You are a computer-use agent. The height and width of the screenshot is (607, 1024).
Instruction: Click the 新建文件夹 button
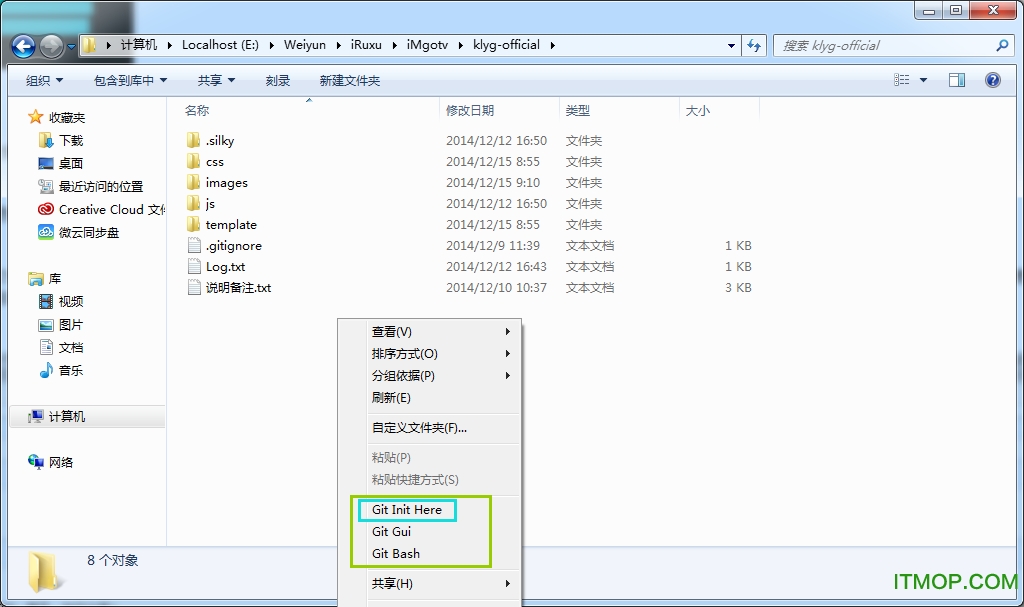tap(350, 80)
